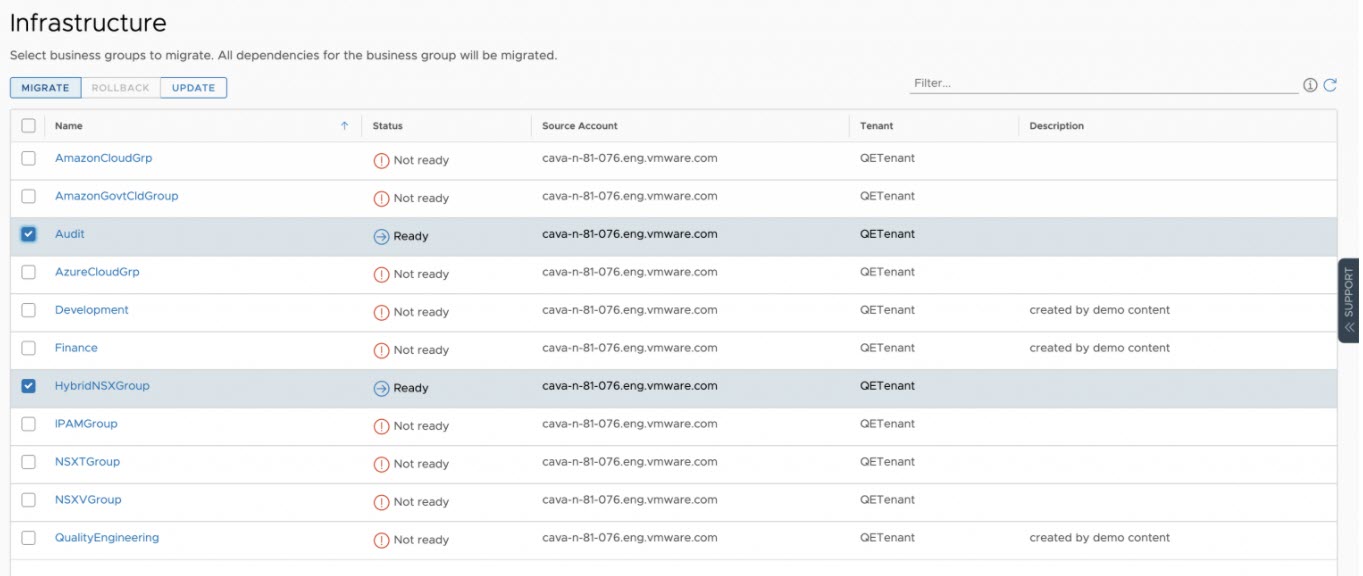Sort by Tenant column header
Screen dimensions: 1363x576
[876, 126]
